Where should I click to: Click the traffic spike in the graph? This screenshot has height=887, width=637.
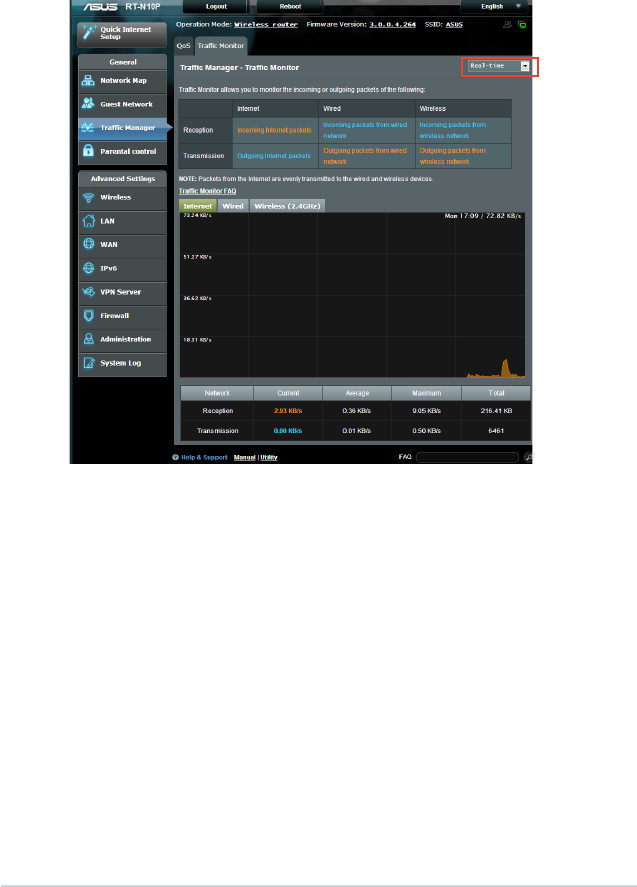click(x=505, y=368)
